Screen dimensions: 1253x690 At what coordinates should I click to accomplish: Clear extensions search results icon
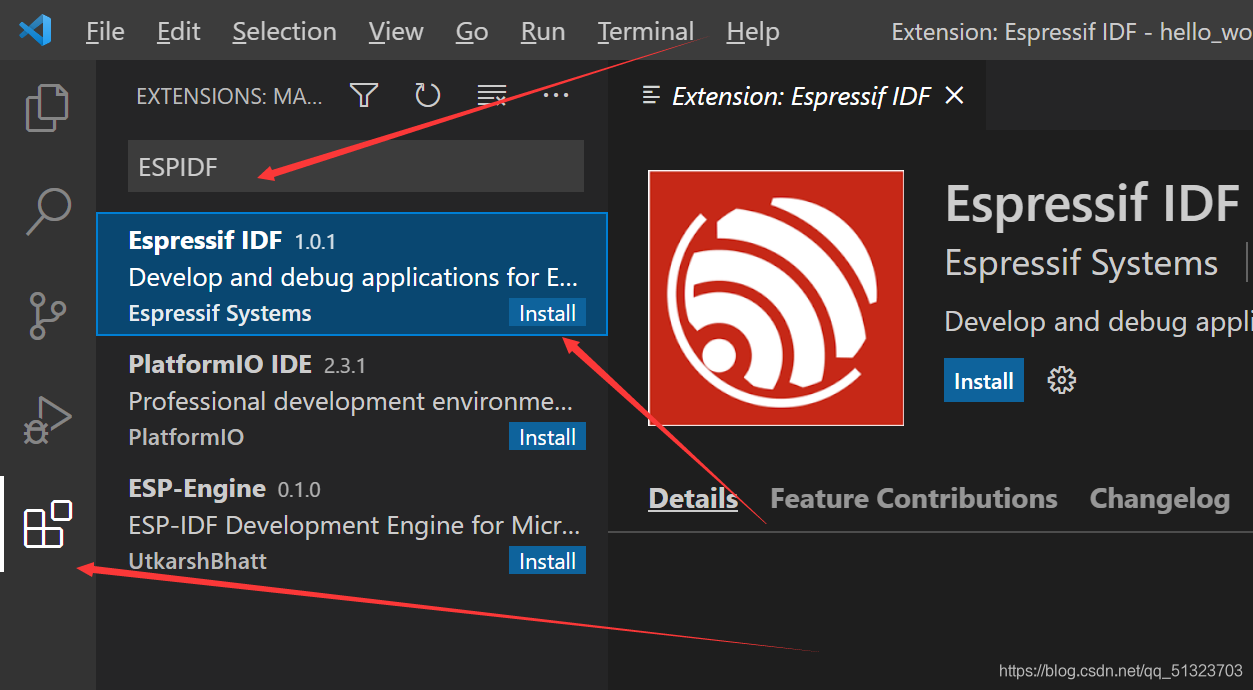[492, 96]
